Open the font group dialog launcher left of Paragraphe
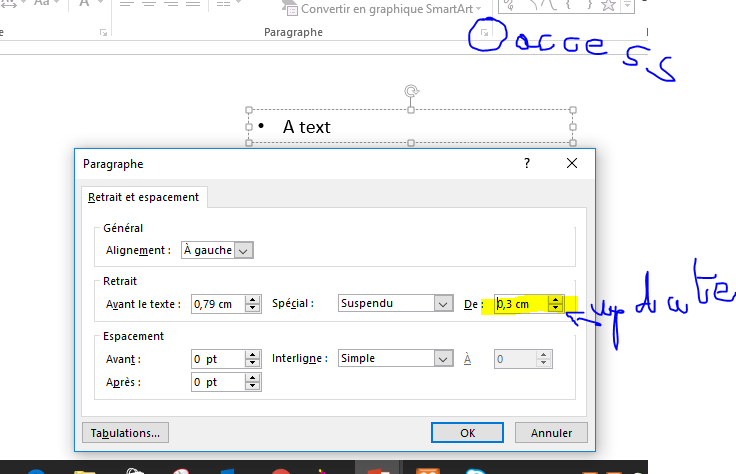 pyautogui.click(x=103, y=33)
